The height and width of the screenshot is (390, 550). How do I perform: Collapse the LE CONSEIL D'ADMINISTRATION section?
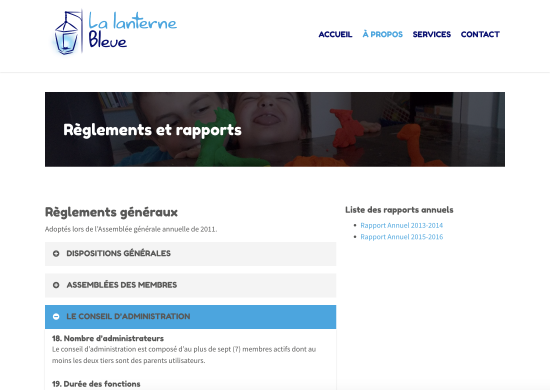190,317
